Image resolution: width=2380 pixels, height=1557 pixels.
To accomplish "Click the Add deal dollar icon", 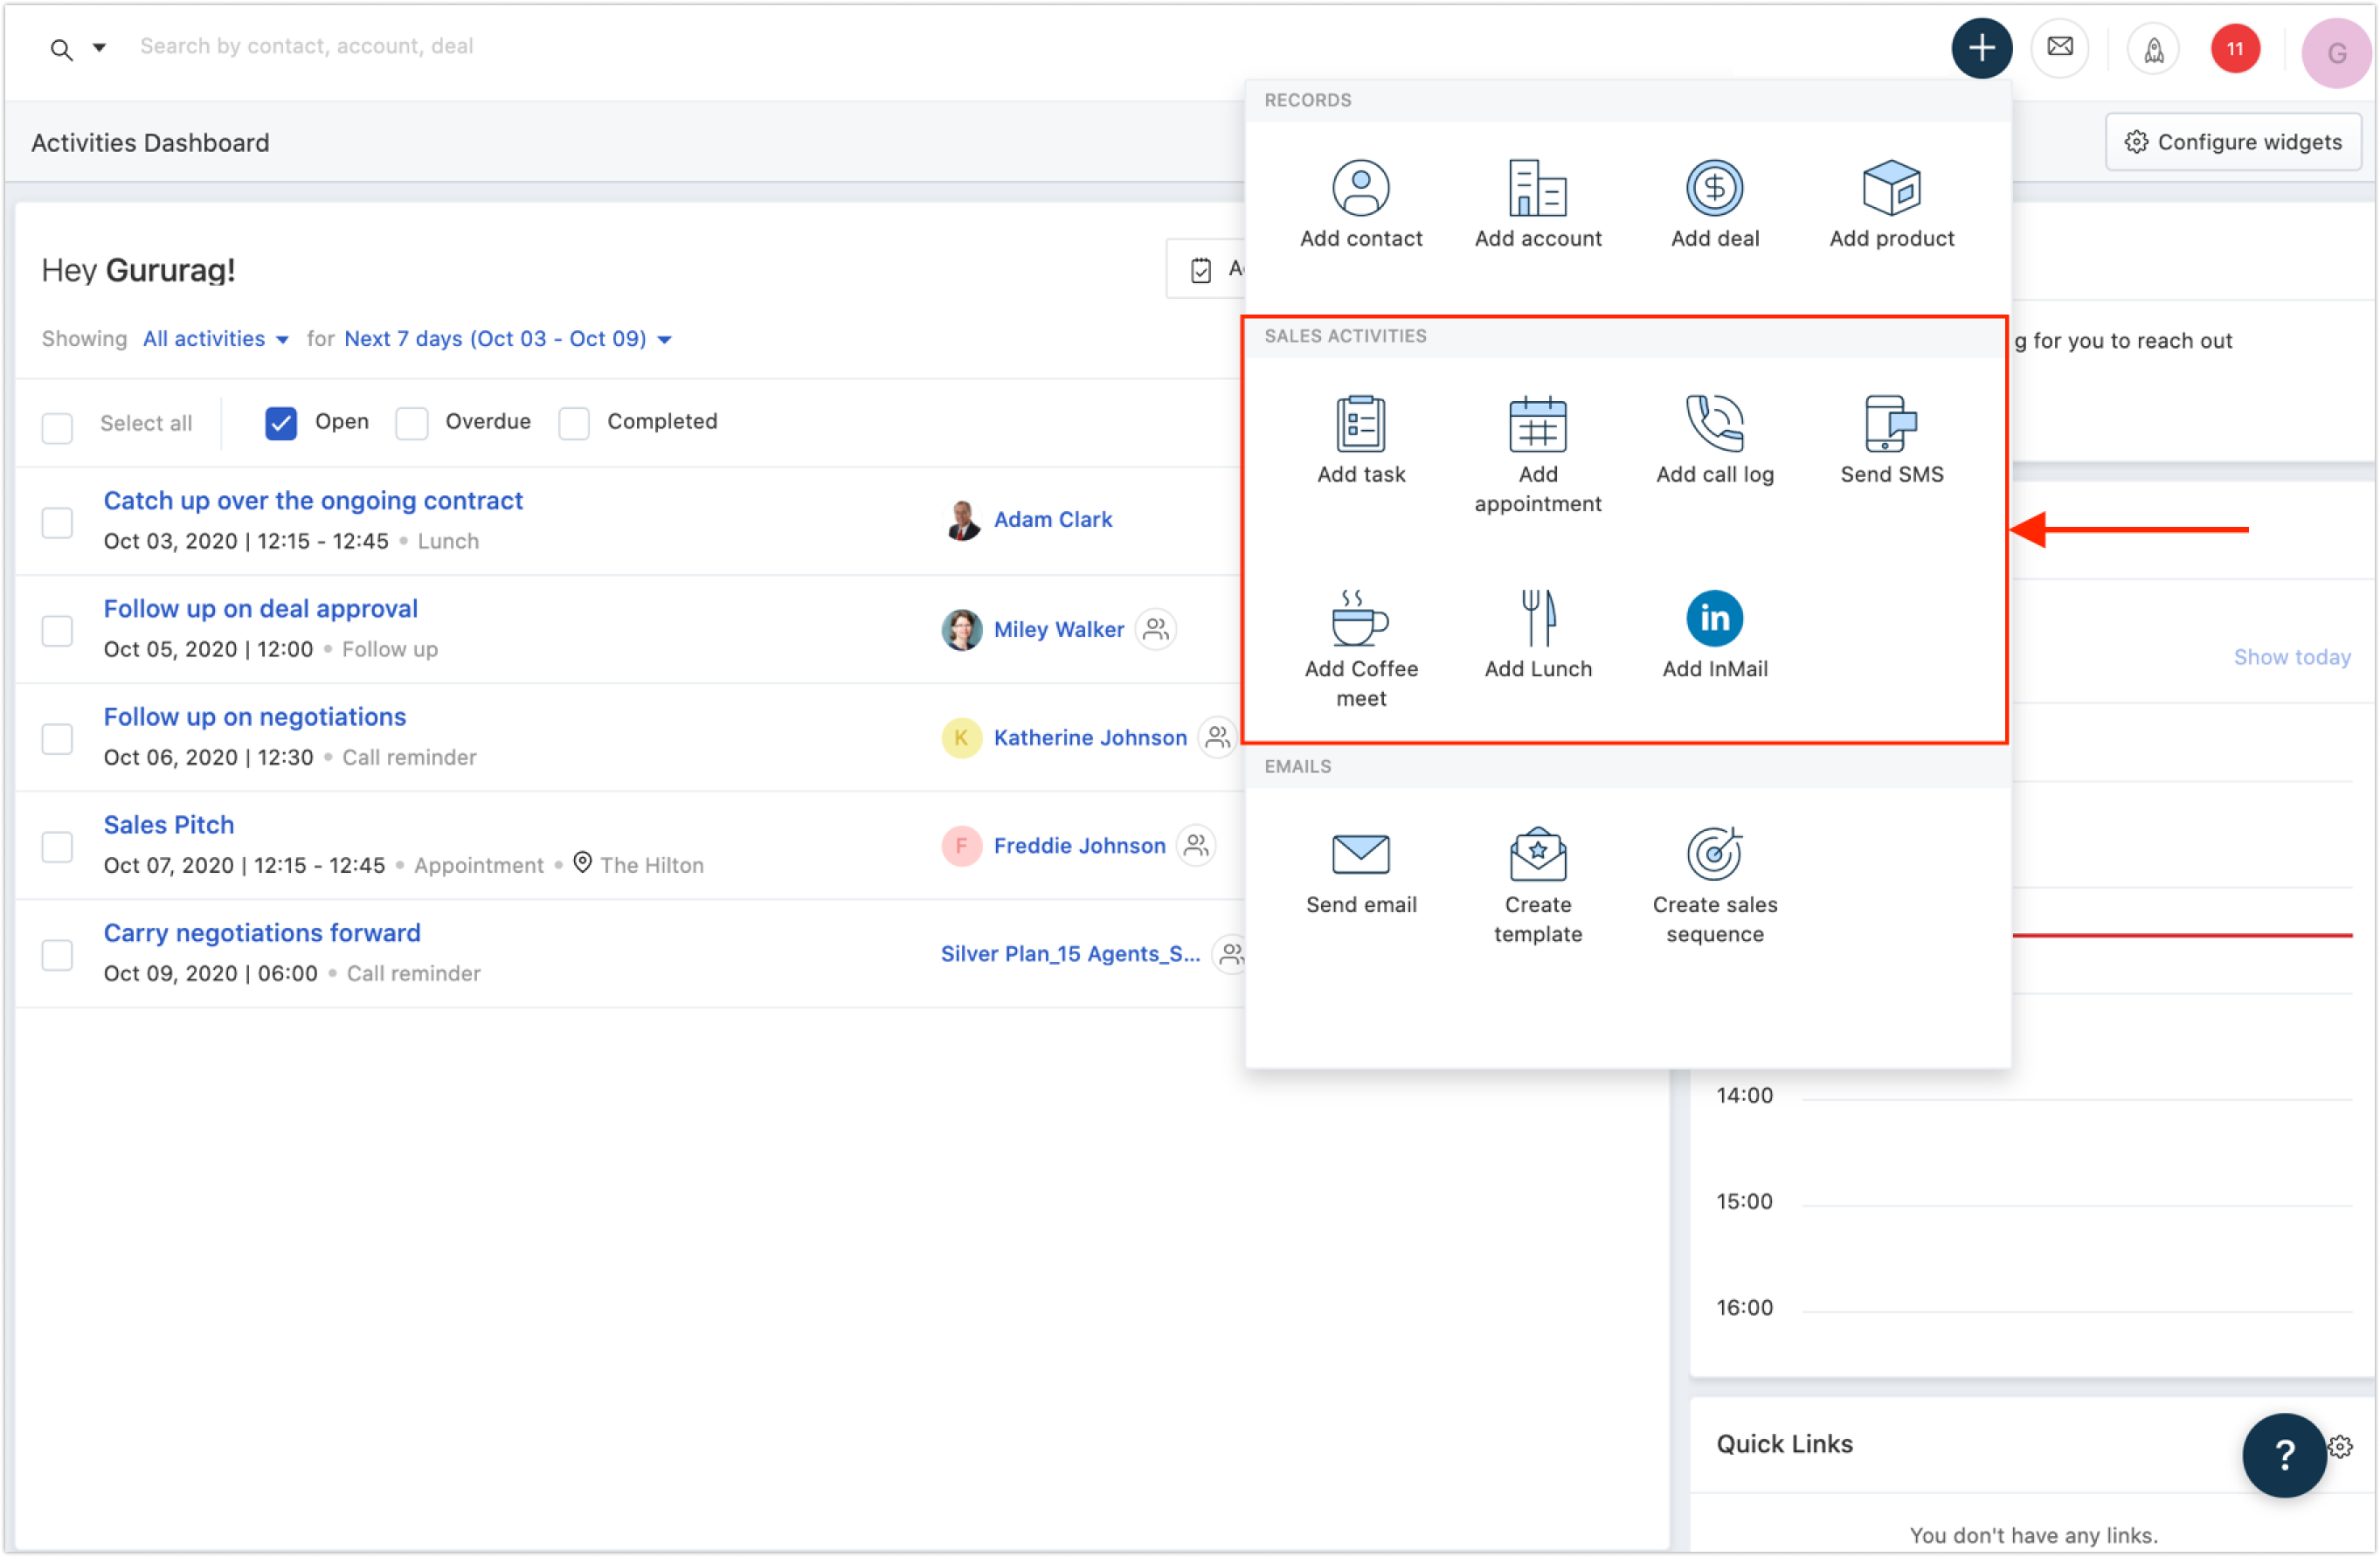I will point(1714,188).
